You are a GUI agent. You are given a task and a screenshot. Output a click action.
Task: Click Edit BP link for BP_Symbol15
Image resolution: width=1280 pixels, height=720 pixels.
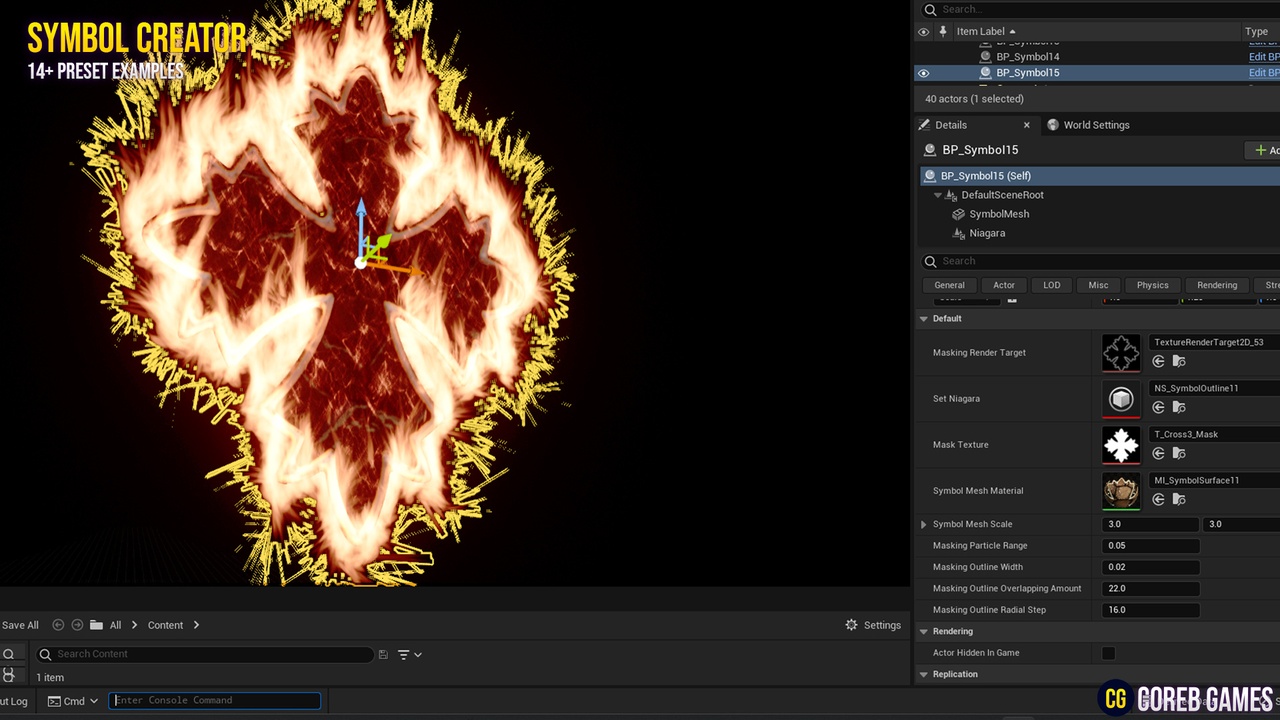pos(1264,73)
